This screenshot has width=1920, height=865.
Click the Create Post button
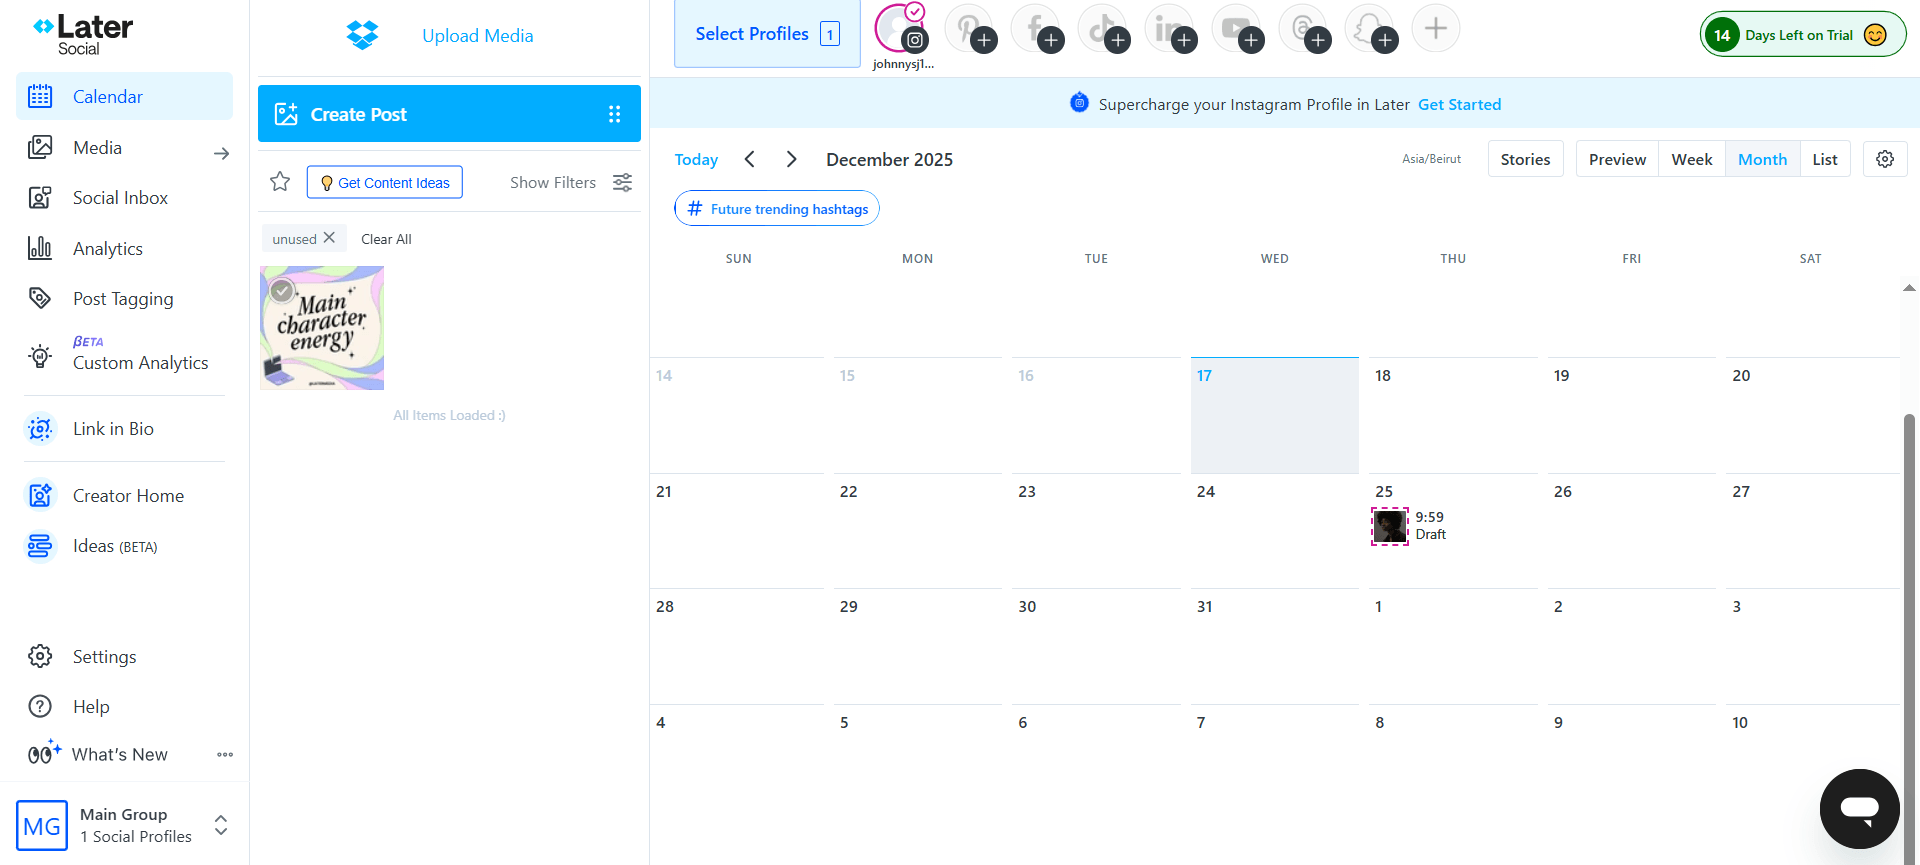(x=449, y=114)
